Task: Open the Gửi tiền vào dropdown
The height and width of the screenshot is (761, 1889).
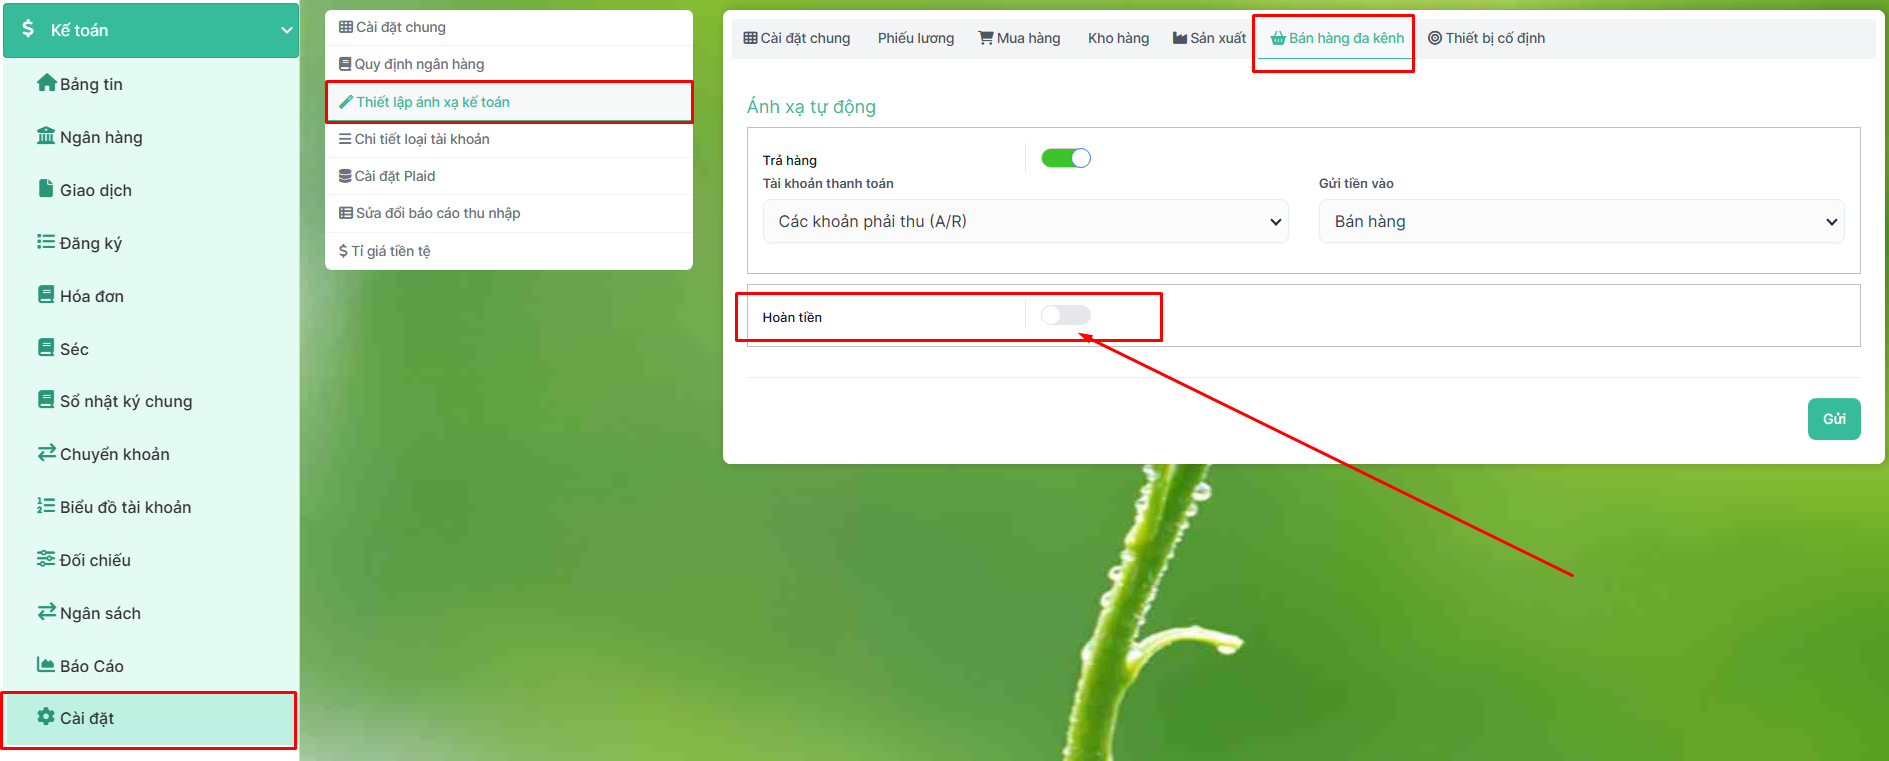Action: [1581, 221]
